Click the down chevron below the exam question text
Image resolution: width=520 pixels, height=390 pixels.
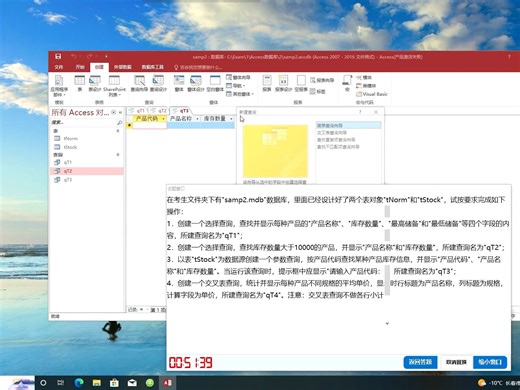click(387, 323)
